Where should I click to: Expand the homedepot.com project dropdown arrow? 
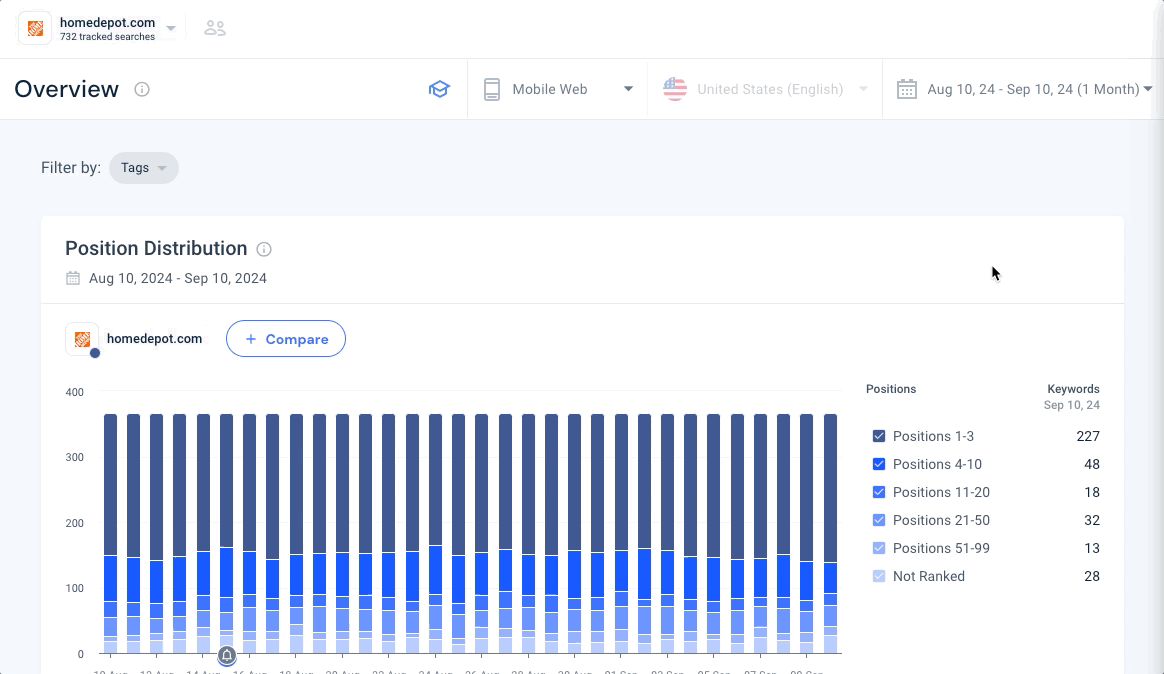coord(171,29)
